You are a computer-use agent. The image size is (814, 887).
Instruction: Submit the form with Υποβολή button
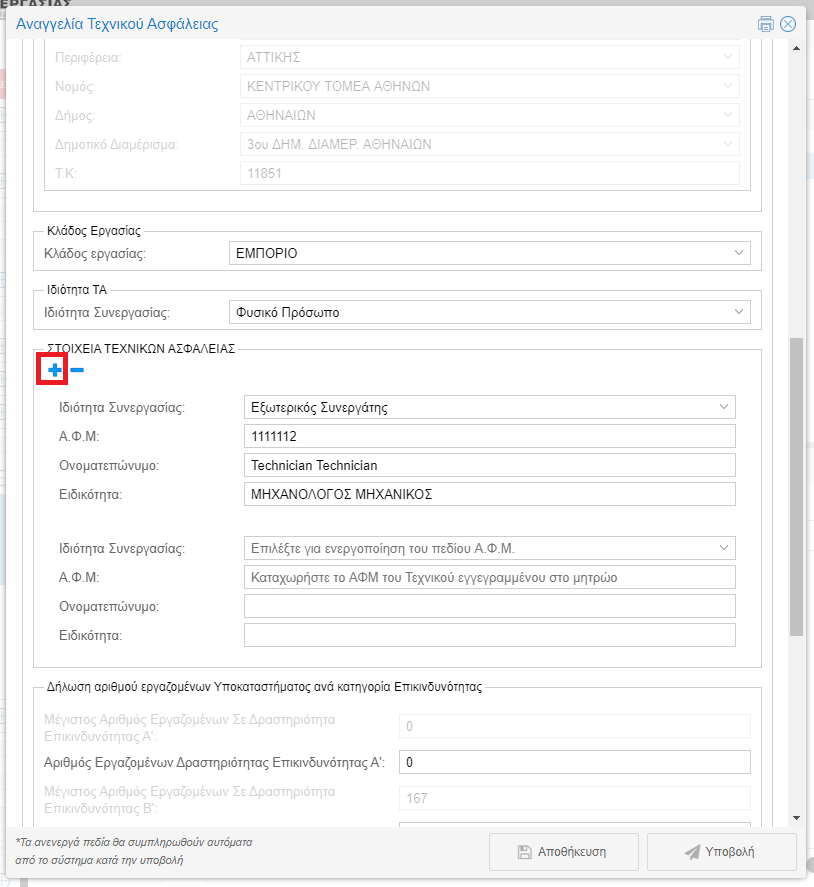721,852
